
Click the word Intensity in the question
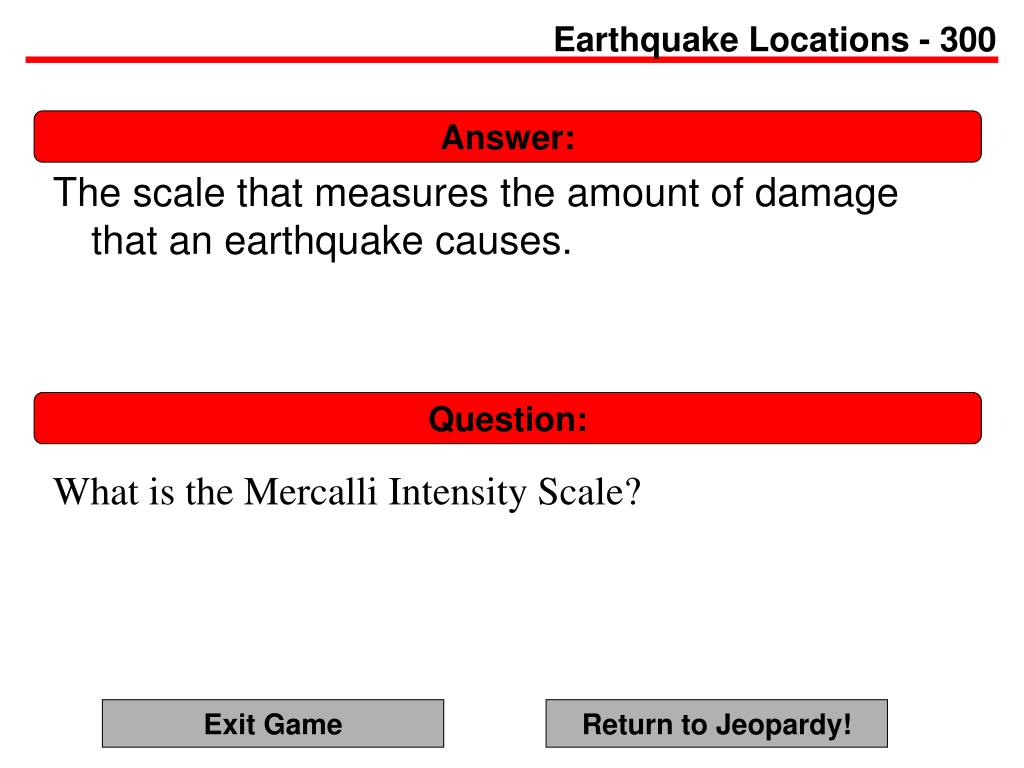(457, 493)
